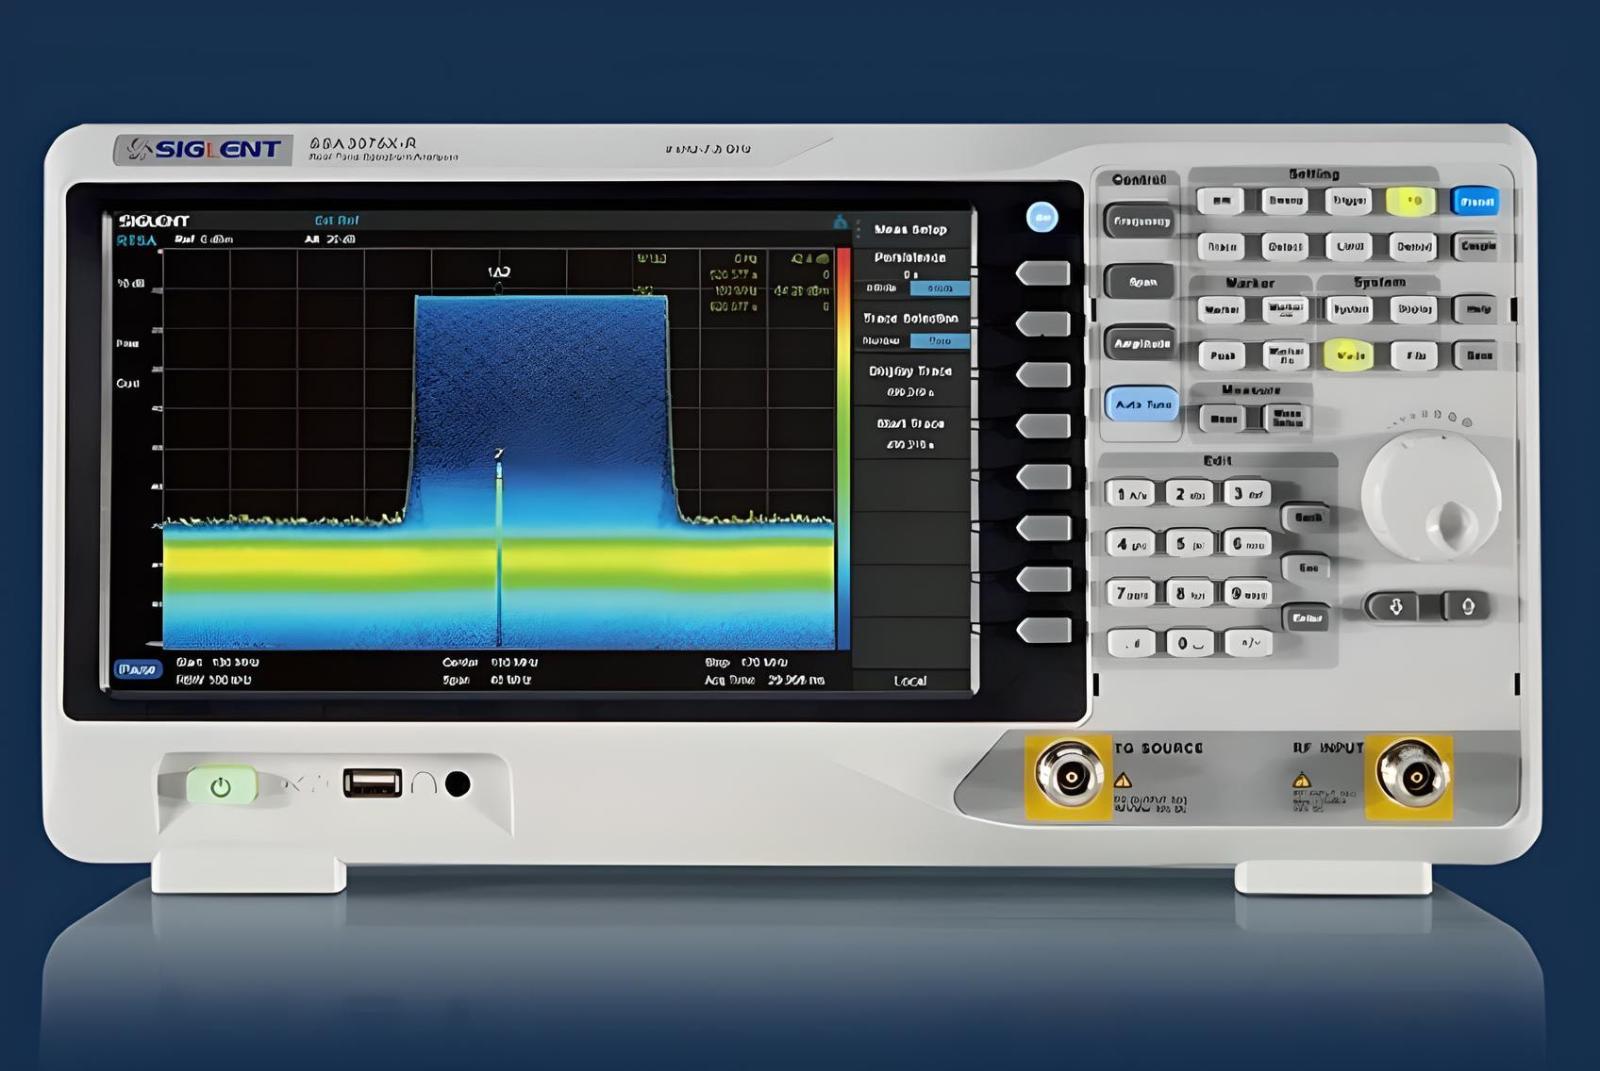Toggle the highlighted Trace Selection option

(939, 341)
